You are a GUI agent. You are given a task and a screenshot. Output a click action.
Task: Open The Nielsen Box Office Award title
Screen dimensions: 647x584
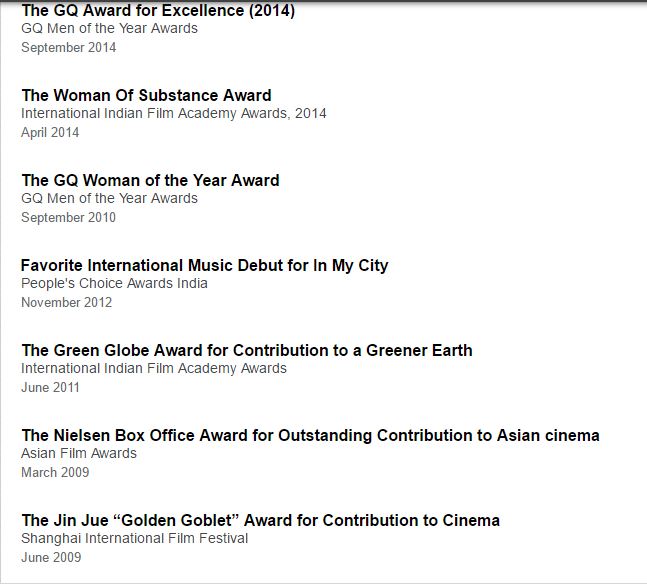[310, 436]
